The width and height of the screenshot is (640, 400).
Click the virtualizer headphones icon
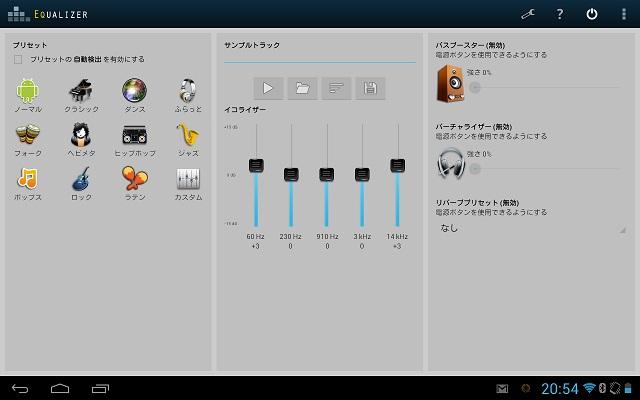[451, 164]
